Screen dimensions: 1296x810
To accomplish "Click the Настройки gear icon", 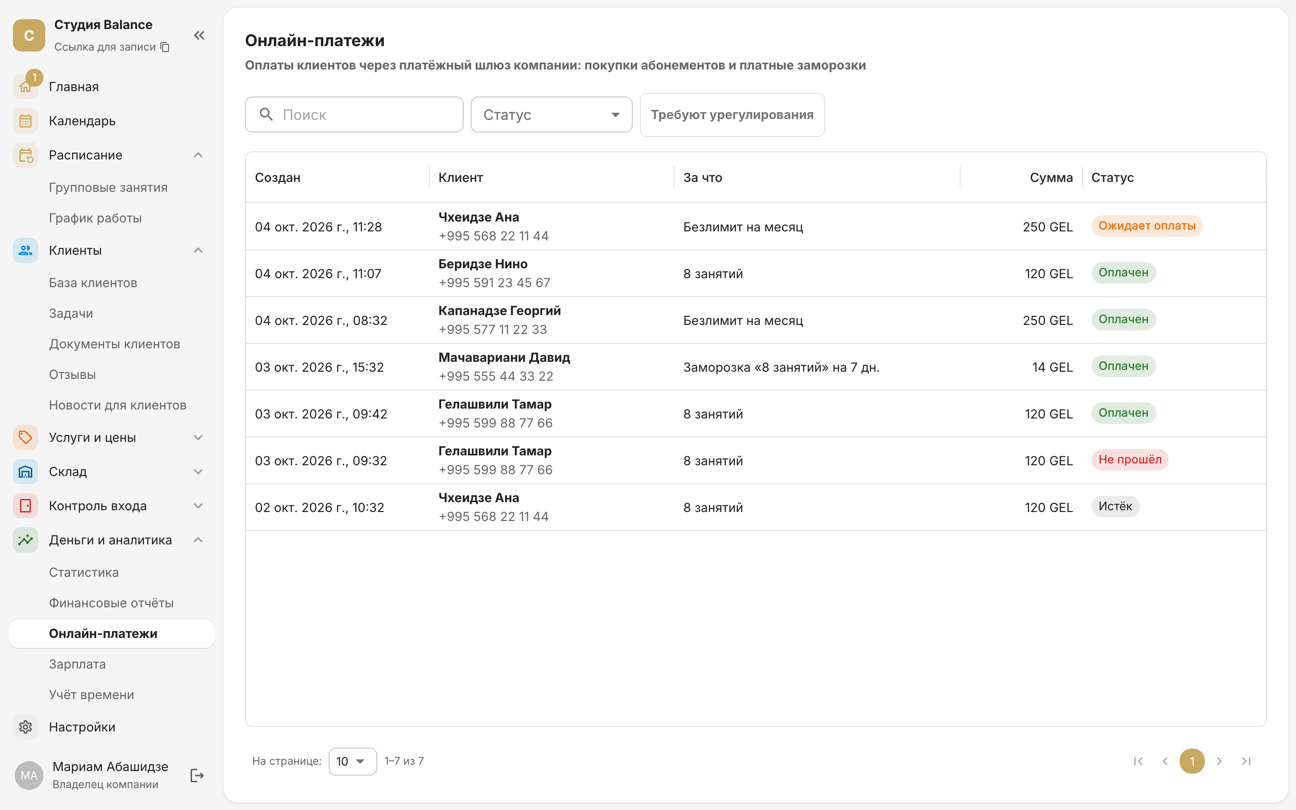I will (x=26, y=727).
